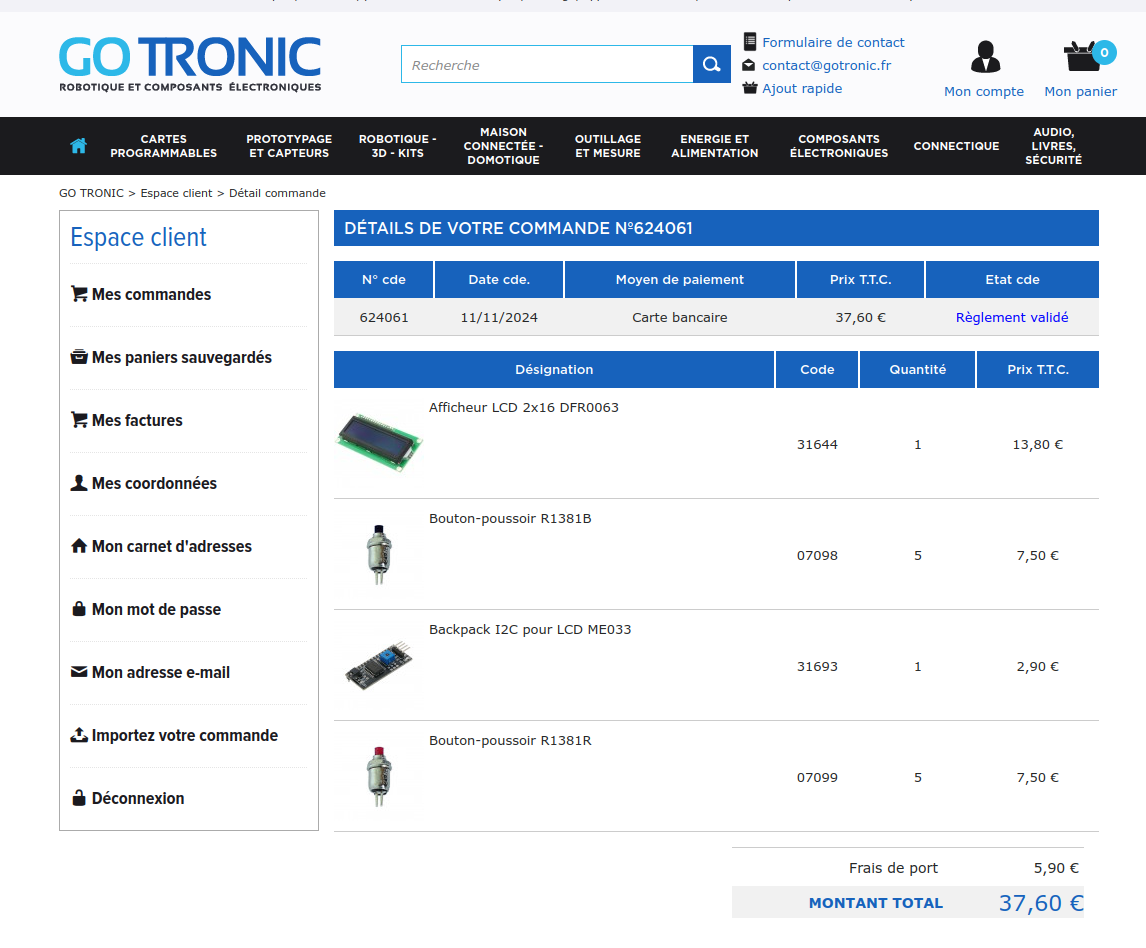
Task: Open the Mon panier basket icon
Action: click(1082, 57)
